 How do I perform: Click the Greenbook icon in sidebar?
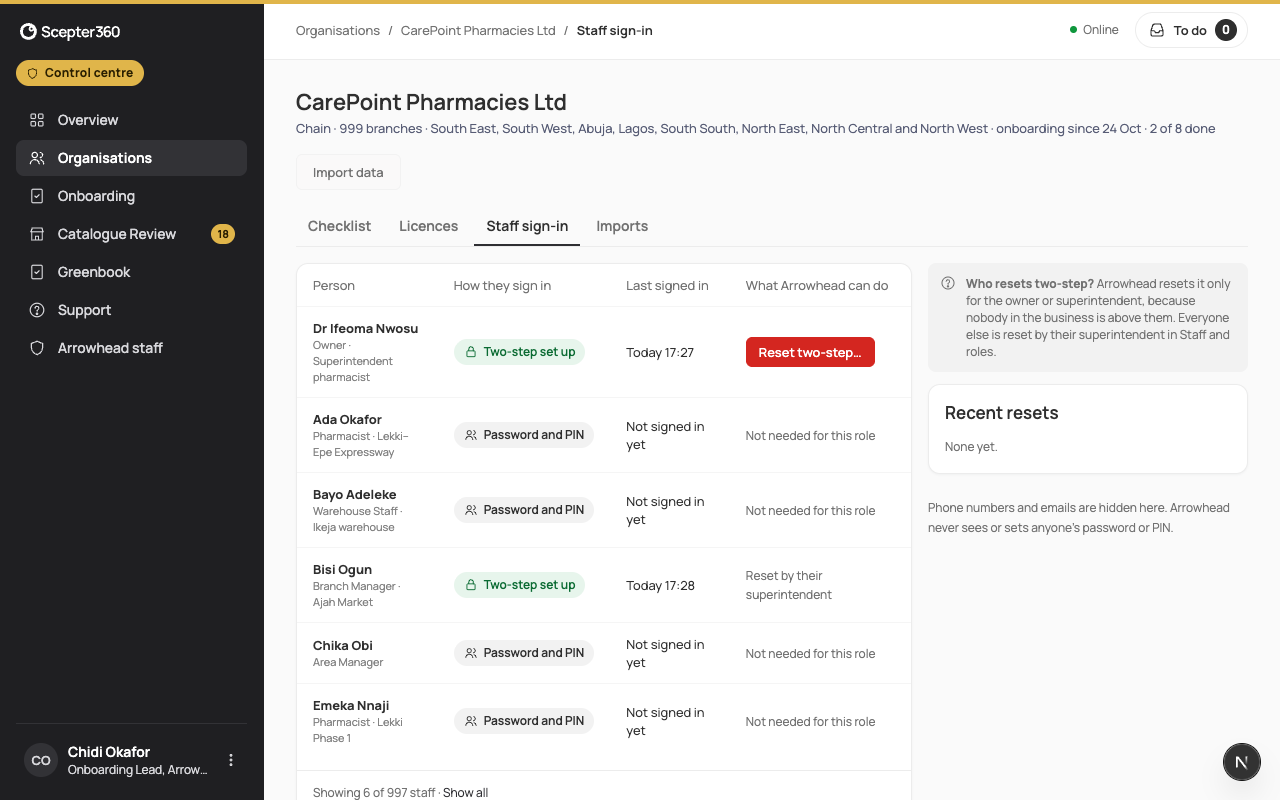(x=37, y=272)
